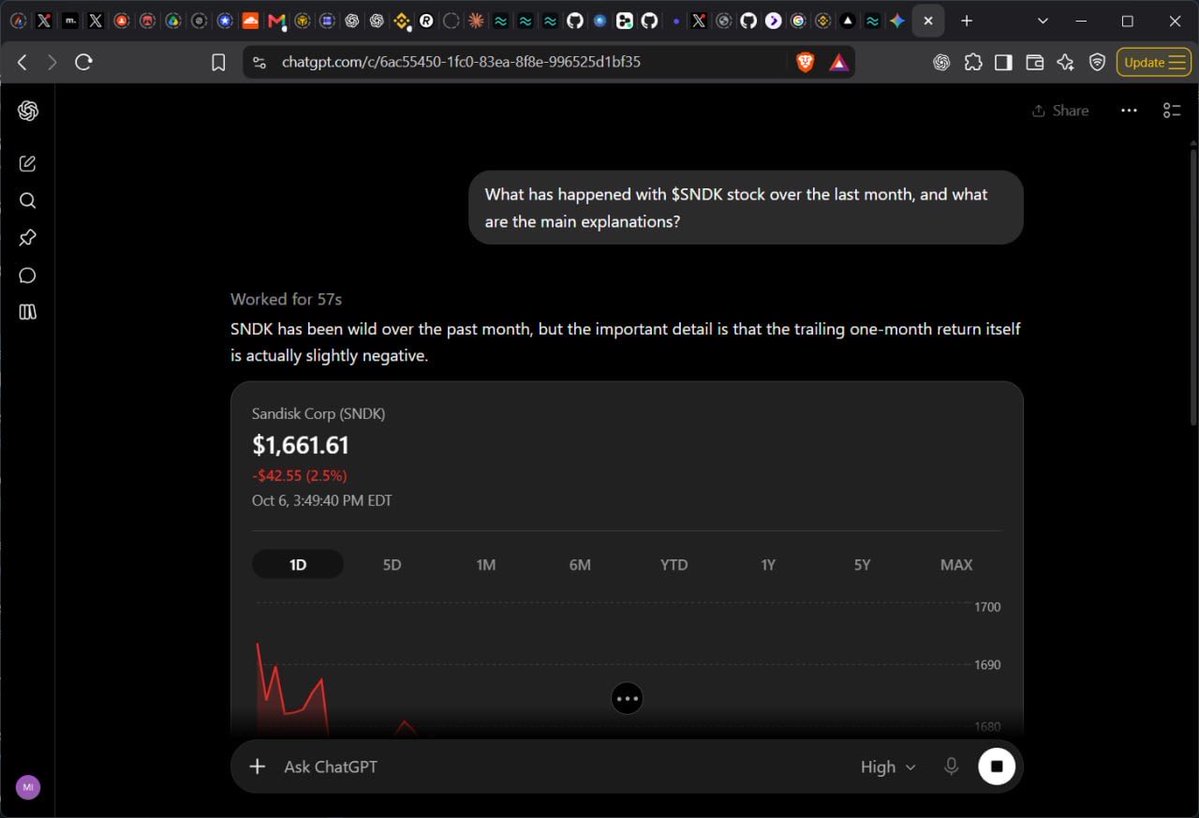Expand the High reasoning effort dropdown
The height and width of the screenshot is (818, 1199).
(887, 767)
